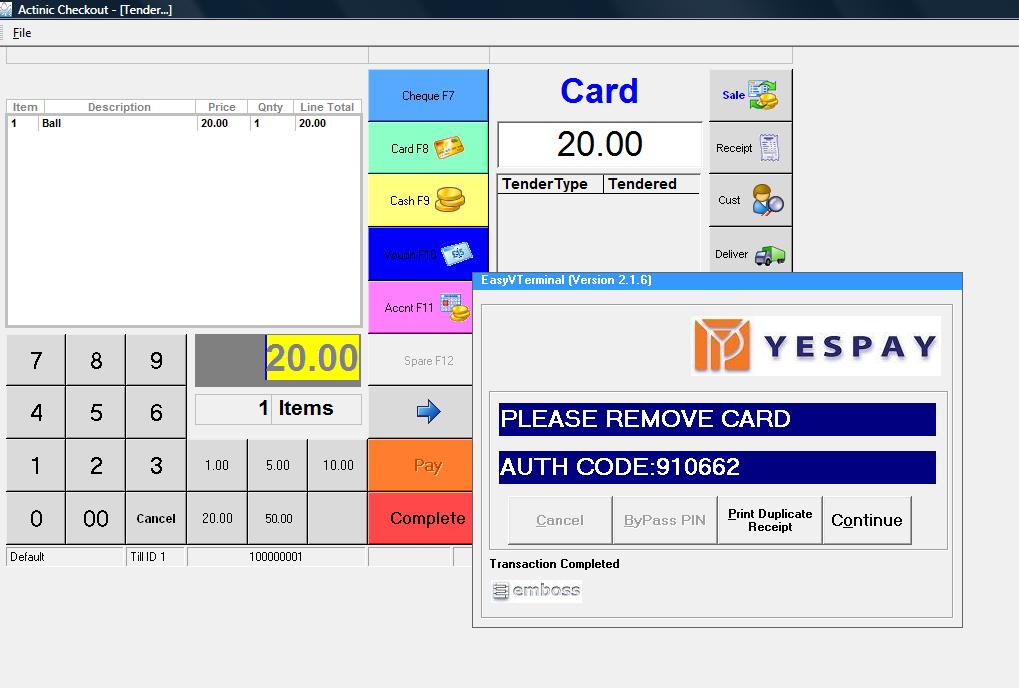Open the File menu
This screenshot has width=1019, height=688.
pyautogui.click(x=22, y=33)
